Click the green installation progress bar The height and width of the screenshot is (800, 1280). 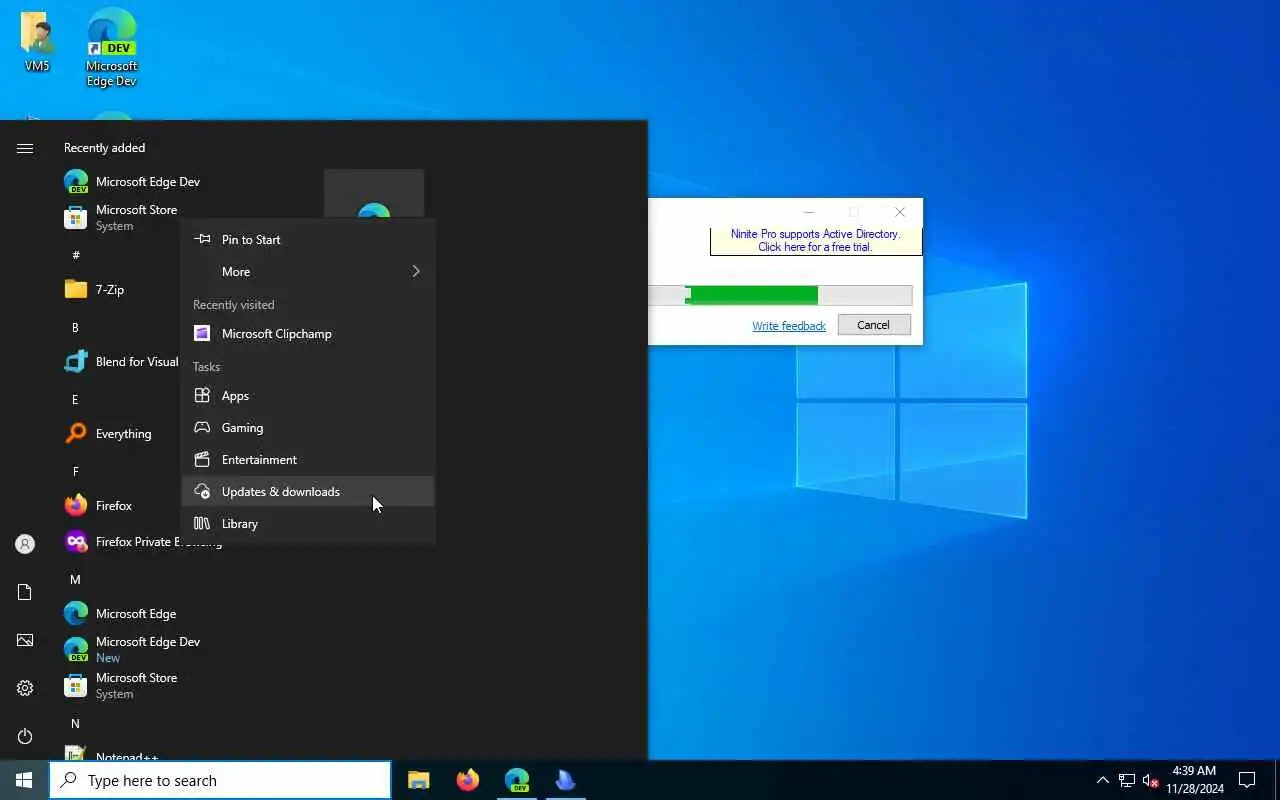click(751, 295)
